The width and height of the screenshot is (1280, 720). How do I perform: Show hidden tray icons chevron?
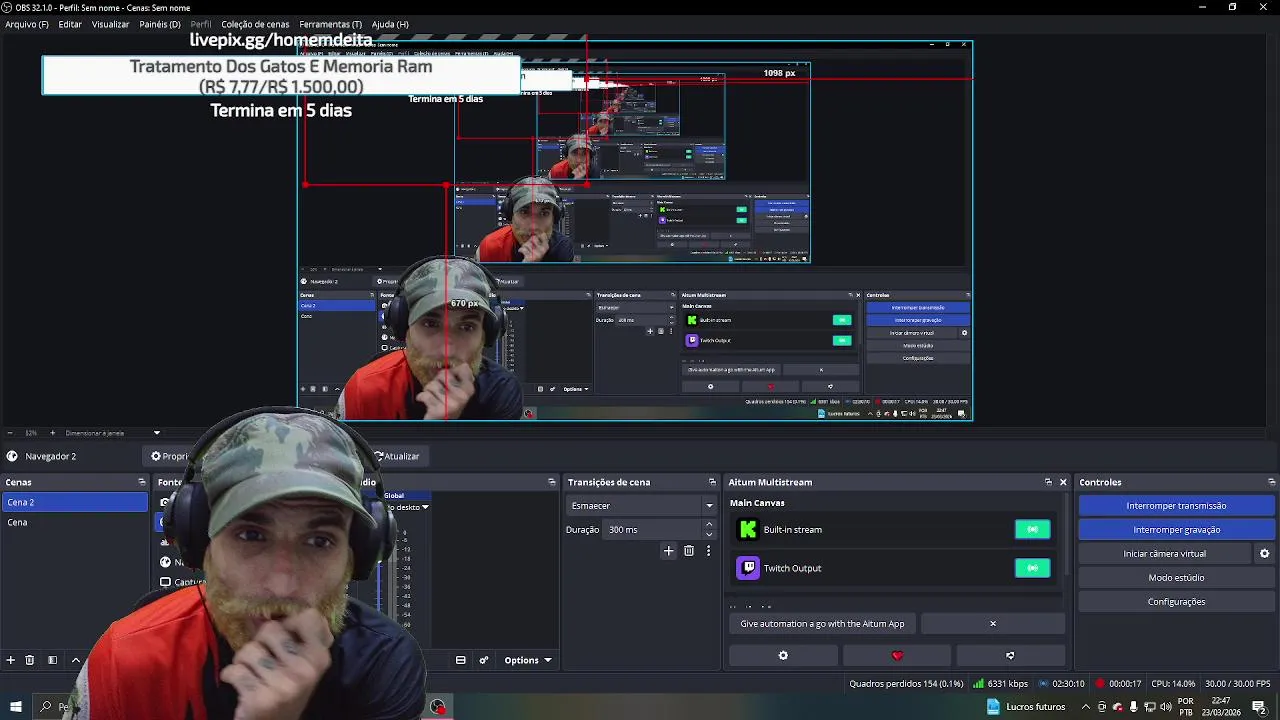coord(1086,707)
